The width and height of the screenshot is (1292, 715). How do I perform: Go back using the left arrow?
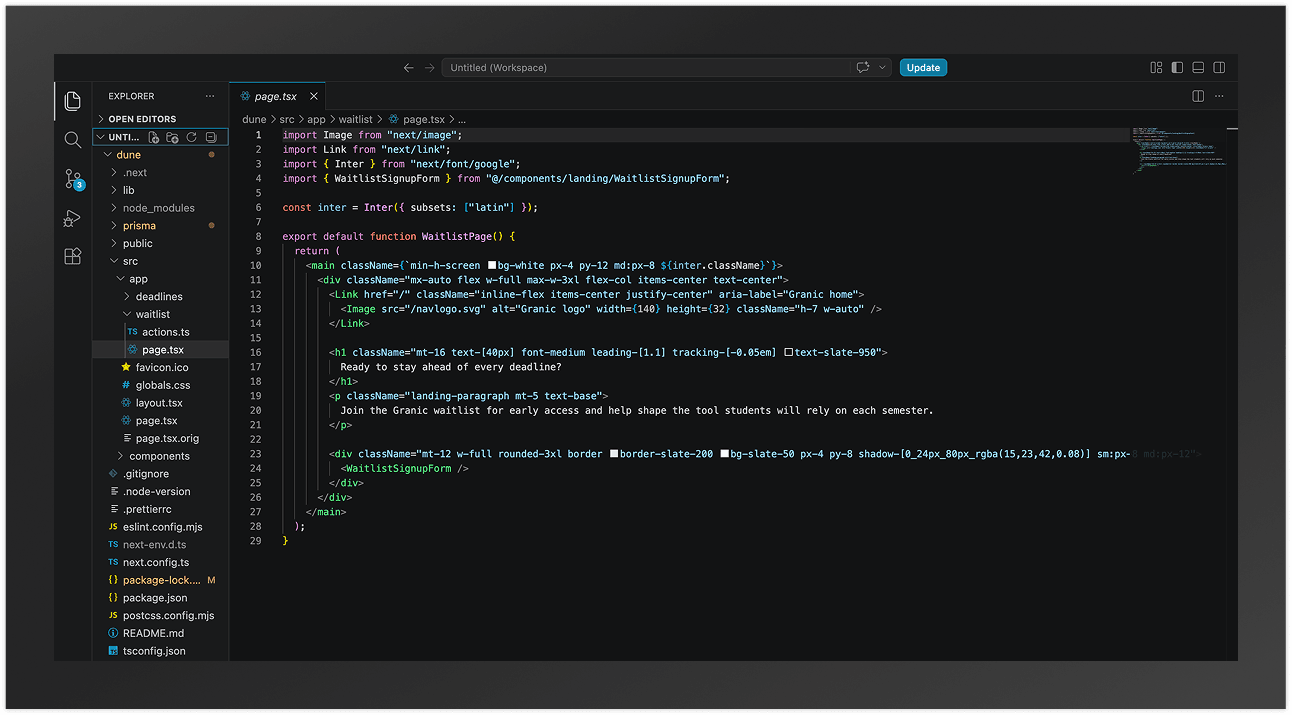tap(408, 68)
